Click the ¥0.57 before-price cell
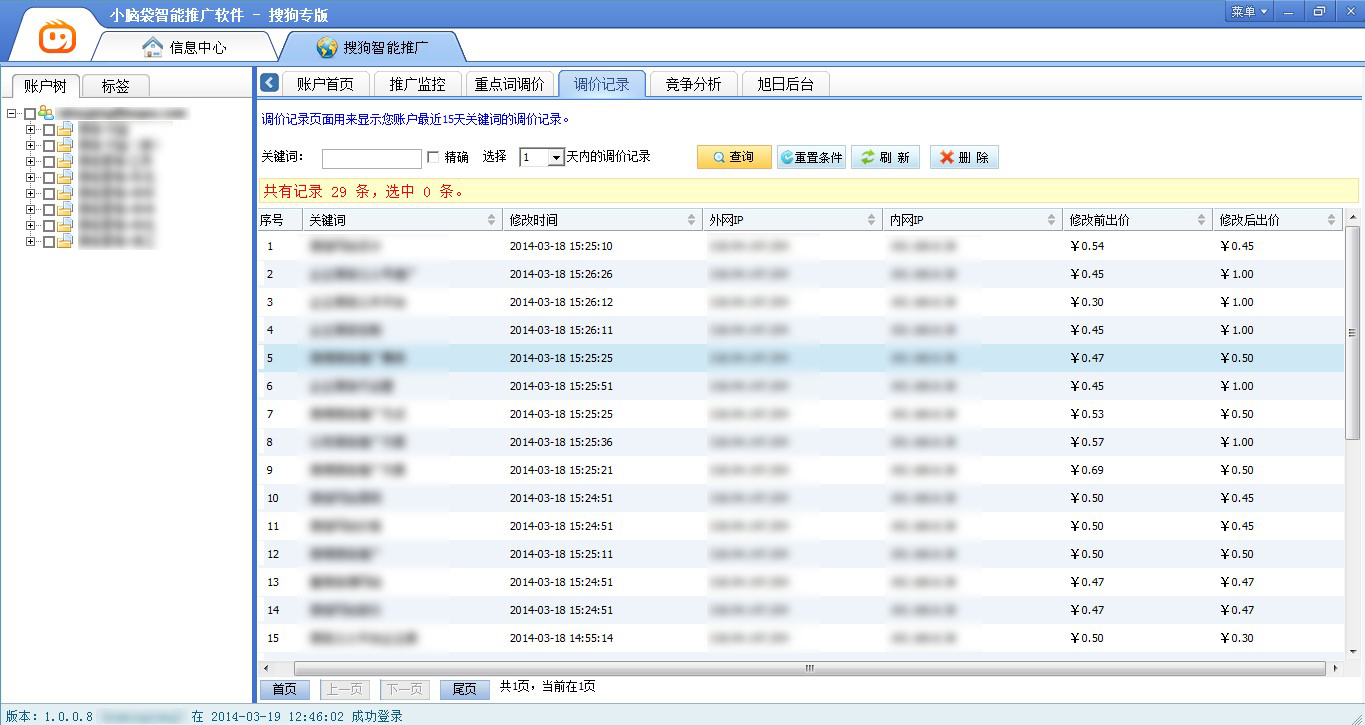Viewport: 1365px width, 725px height. pyautogui.click(x=1087, y=442)
